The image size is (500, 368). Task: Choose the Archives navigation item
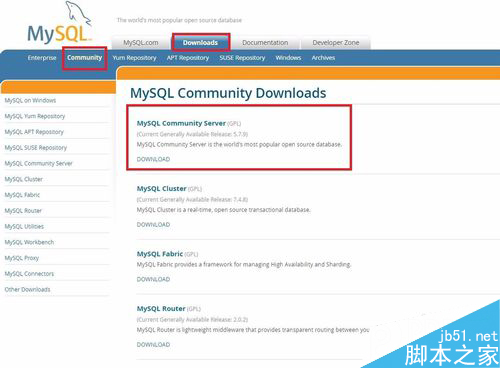pos(323,58)
